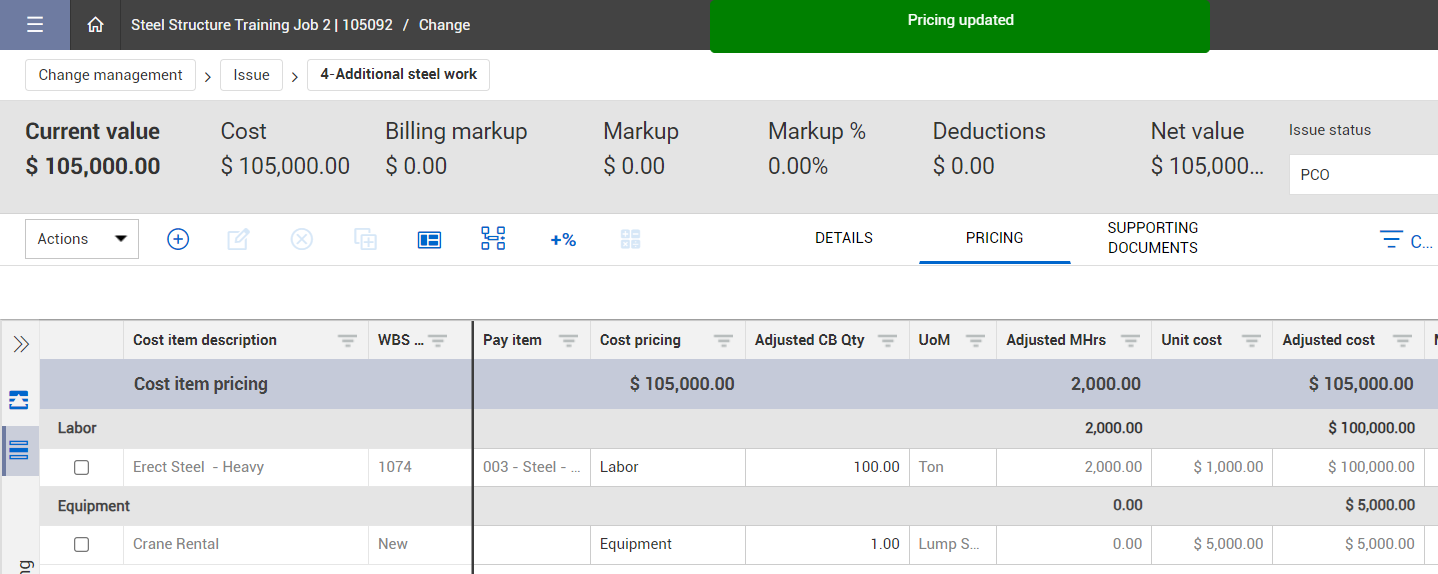Switch to the Supporting Documents tab
The height and width of the screenshot is (574, 1438).
coord(1152,238)
